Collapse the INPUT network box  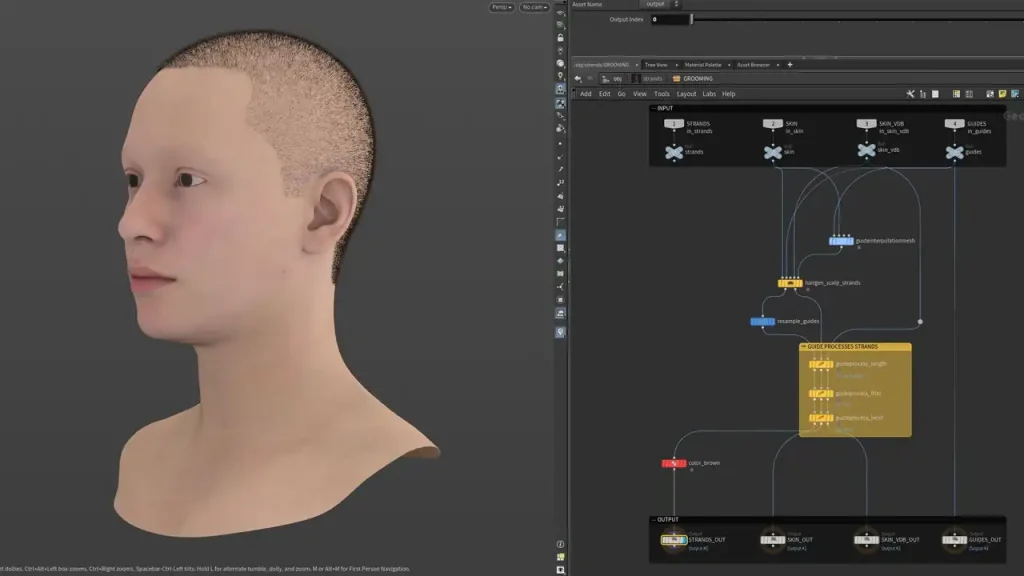coord(653,108)
